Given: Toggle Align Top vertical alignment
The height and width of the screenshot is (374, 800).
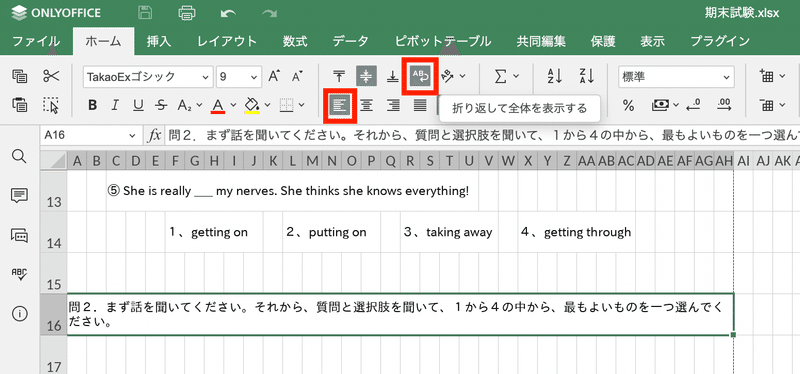Looking at the screenshot, I should point(339,77).
